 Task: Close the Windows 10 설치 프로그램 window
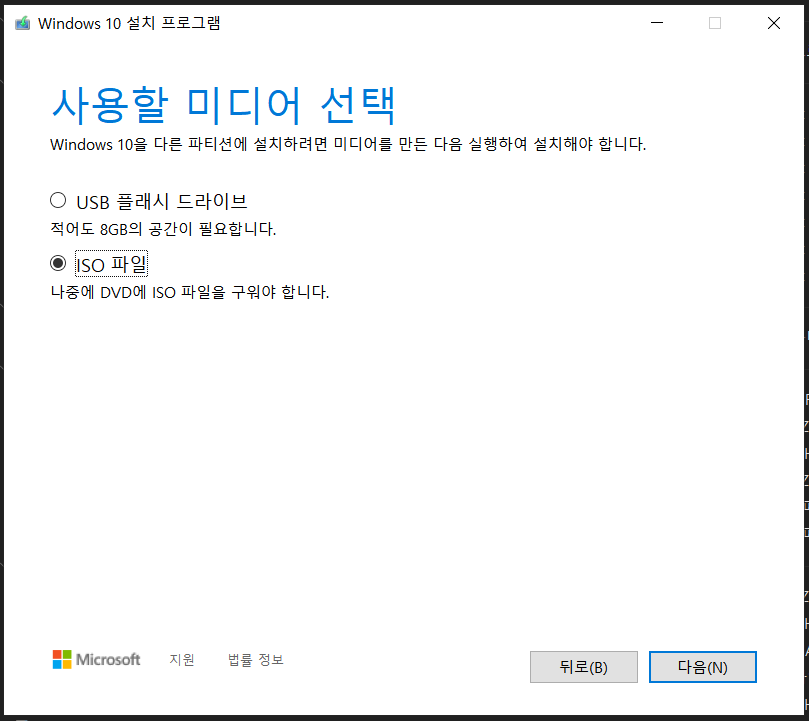tap(773, 23)
